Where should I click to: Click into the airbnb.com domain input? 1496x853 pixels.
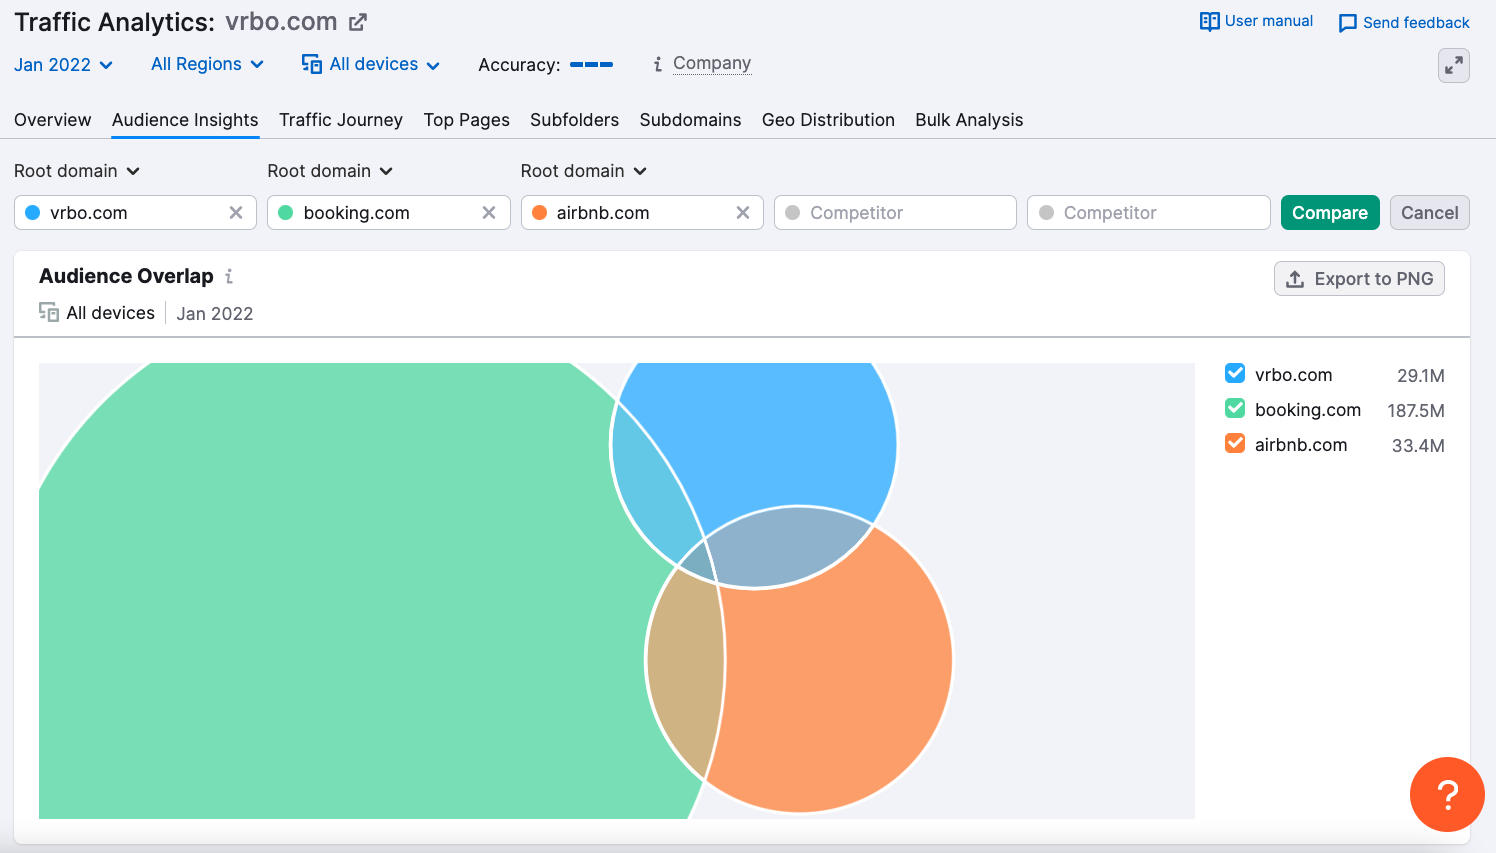(642, 213)
